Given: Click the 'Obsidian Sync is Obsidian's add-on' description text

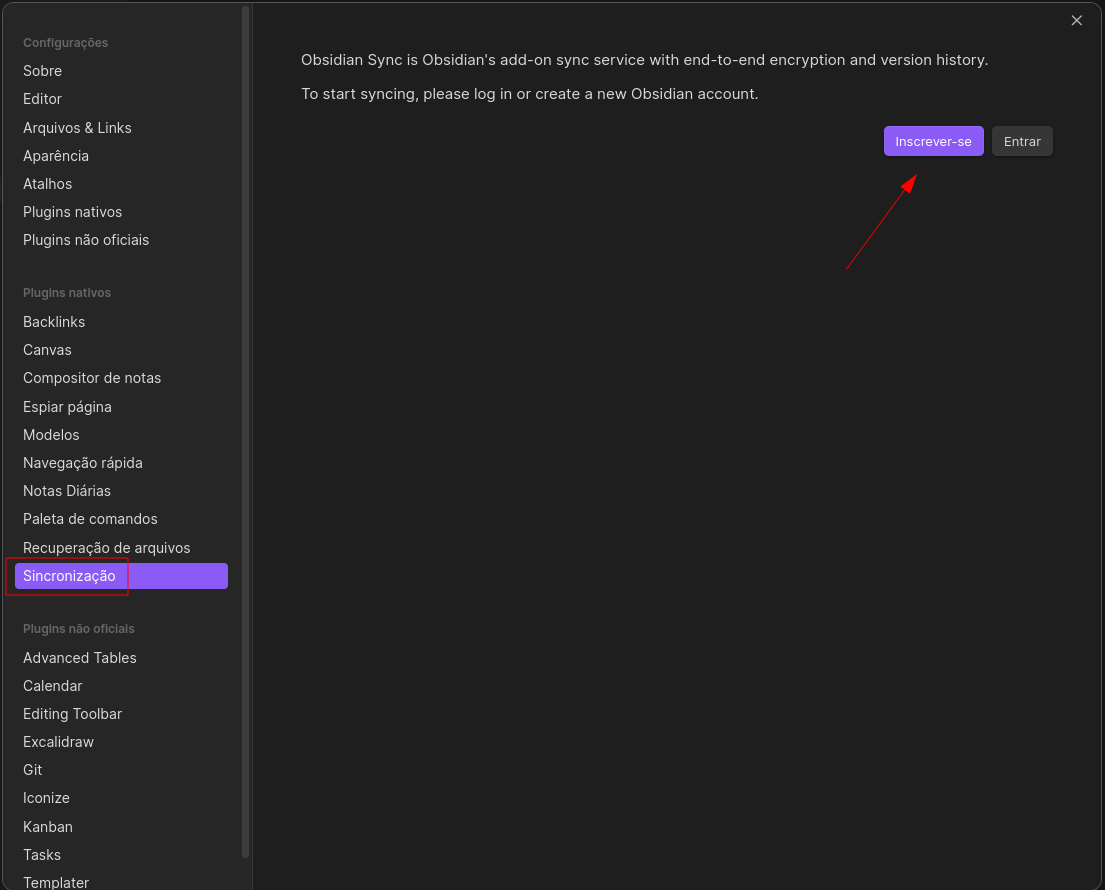Looking at the screenshot, I should tap(644, 60).
